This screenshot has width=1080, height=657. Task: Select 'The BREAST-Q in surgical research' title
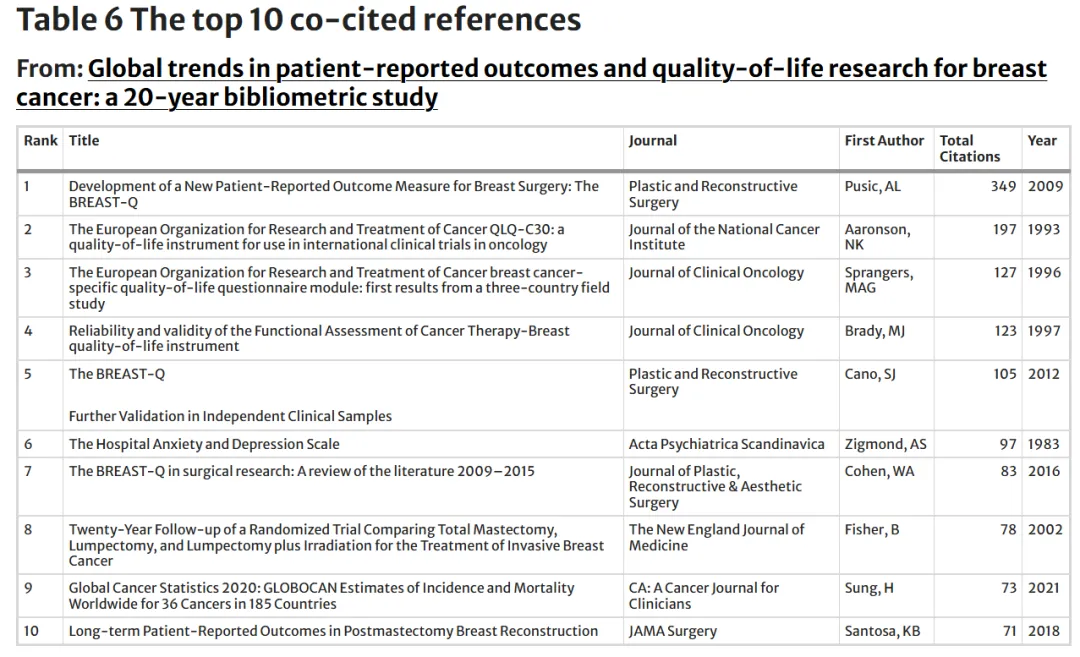[x=302, y=471]
